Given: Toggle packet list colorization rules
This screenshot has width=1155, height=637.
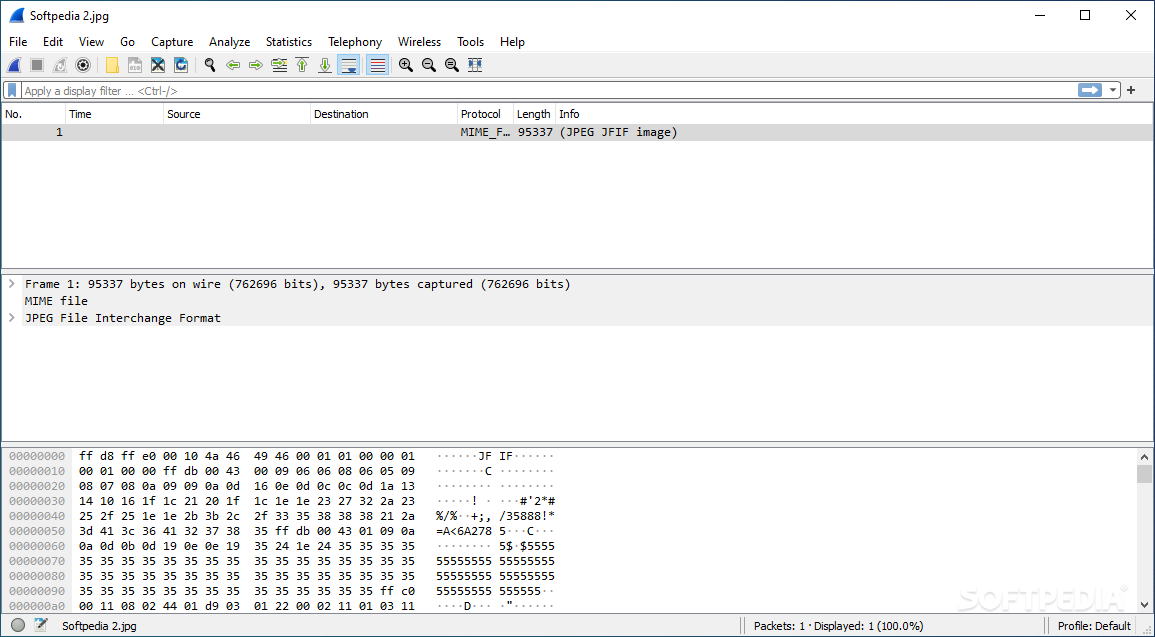Looking at the screenshot, I should [377, 66].
